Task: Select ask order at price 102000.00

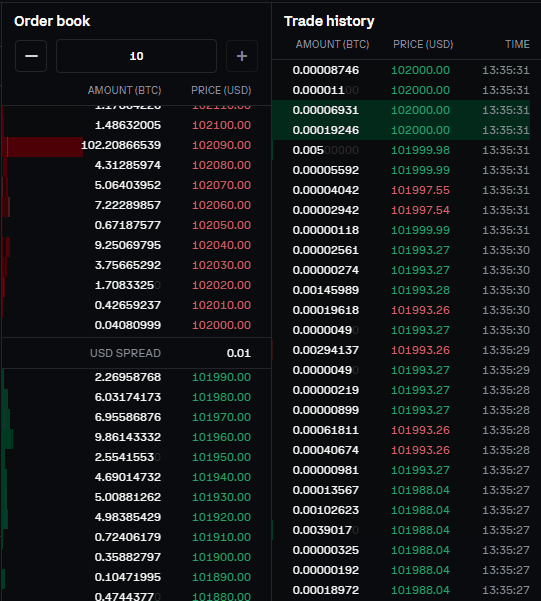Action: pyautogui.click(x=136, y=325)
